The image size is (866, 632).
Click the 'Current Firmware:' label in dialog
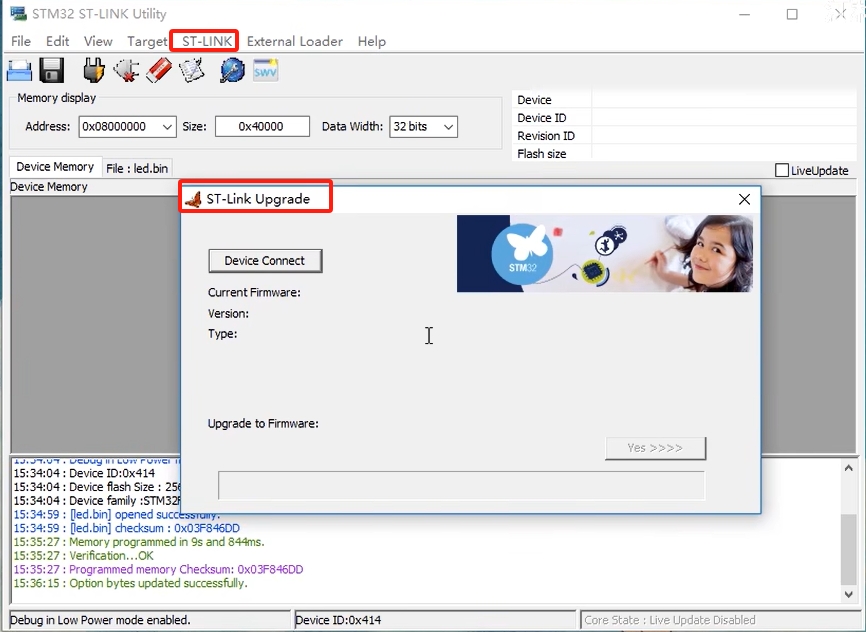(x=254, y=293)
